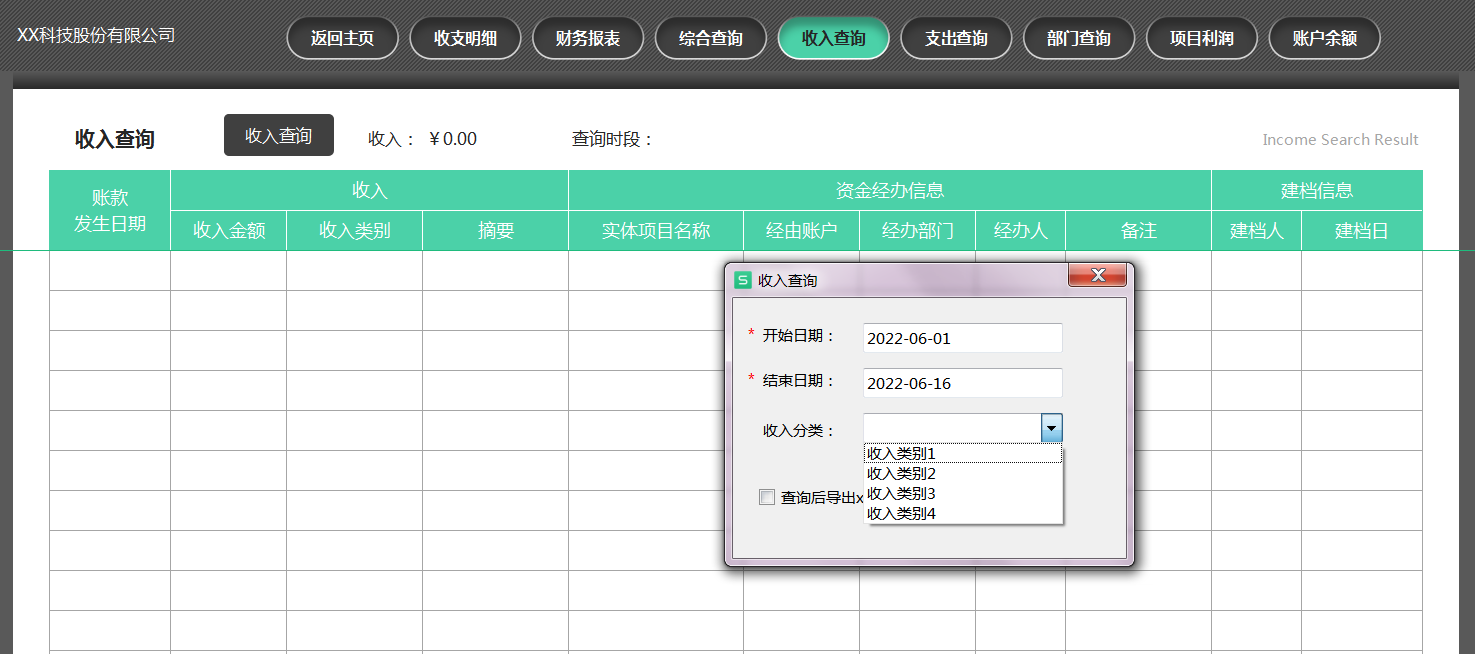Image resolution: width=1475 pixels, height=654 pixels.
Task: Open the 综合查询 tab
Action: [711, 39]
